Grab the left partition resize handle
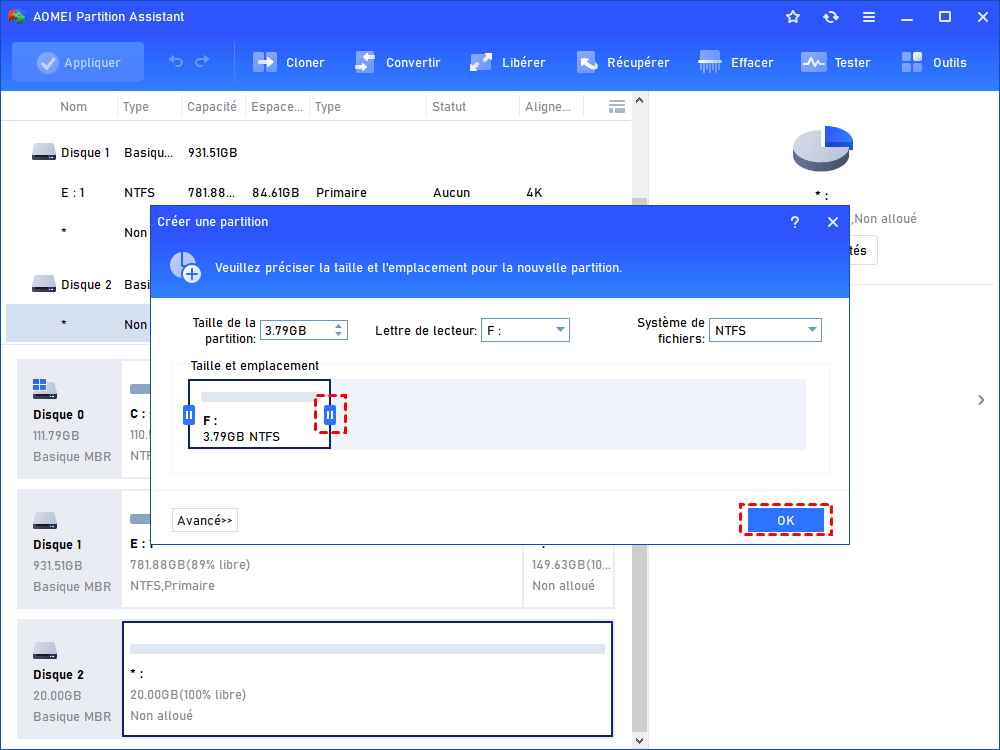 click(x=189, y=415)
